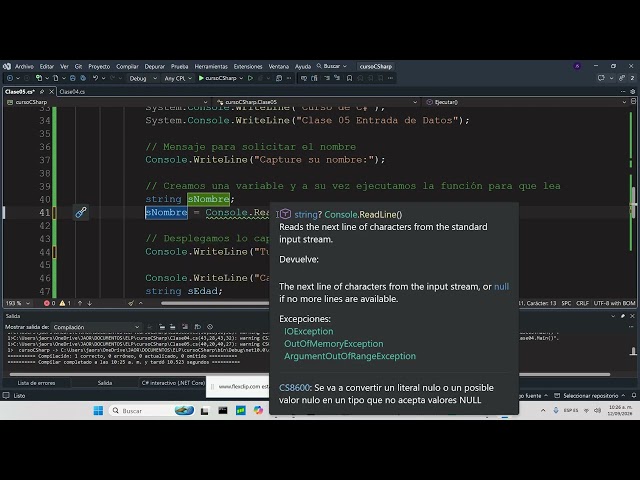Go to previous issue with up arrow

(x=80, y=303)
